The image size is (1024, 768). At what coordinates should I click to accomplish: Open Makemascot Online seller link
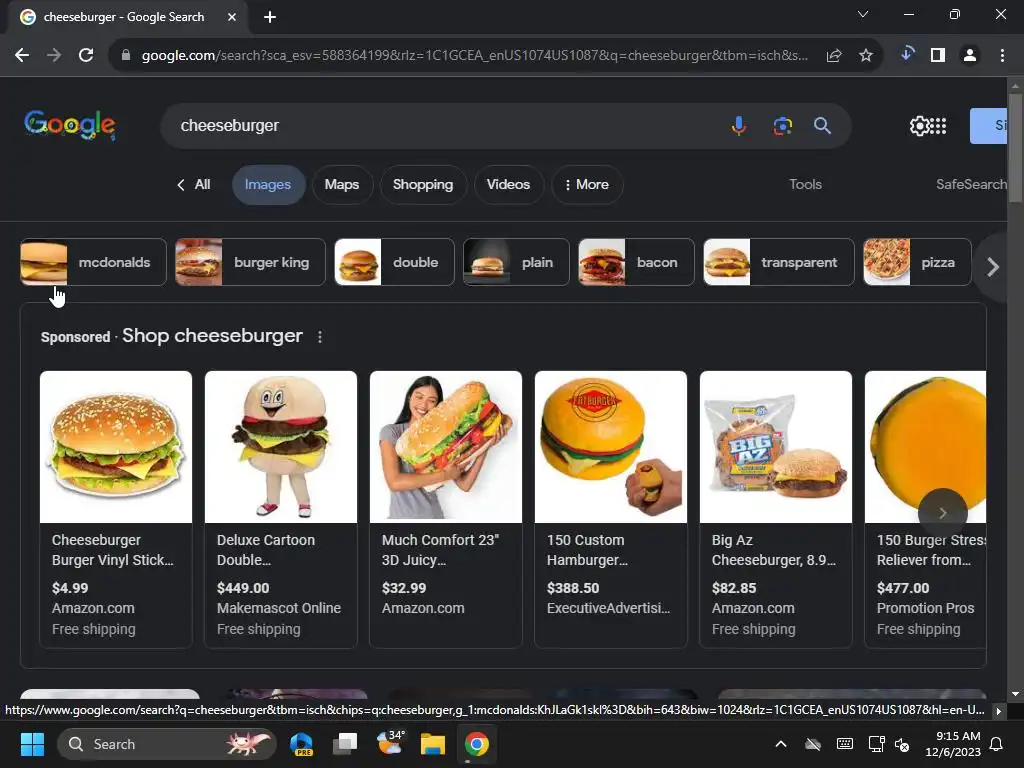point(279,608)
